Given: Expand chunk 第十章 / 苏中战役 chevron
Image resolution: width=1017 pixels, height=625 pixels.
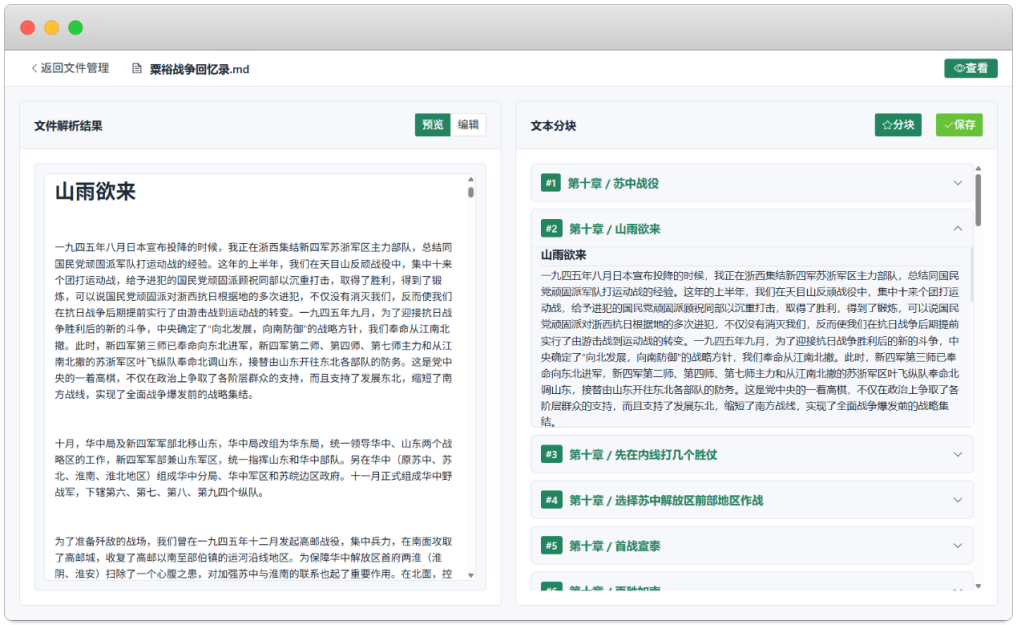Looking at the screenshot, I should tap(957, 183).
